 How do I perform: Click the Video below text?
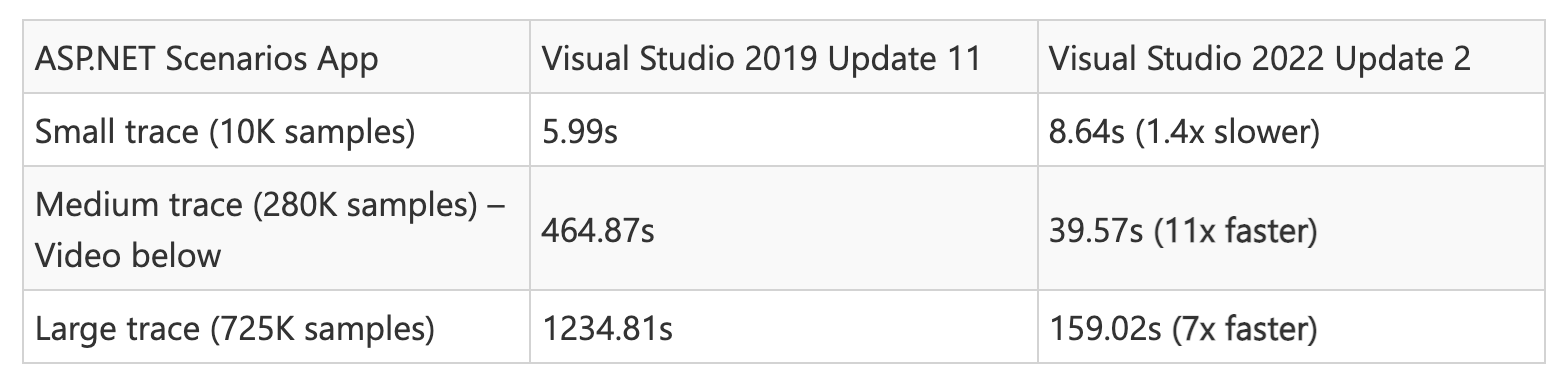pos(128,254)
